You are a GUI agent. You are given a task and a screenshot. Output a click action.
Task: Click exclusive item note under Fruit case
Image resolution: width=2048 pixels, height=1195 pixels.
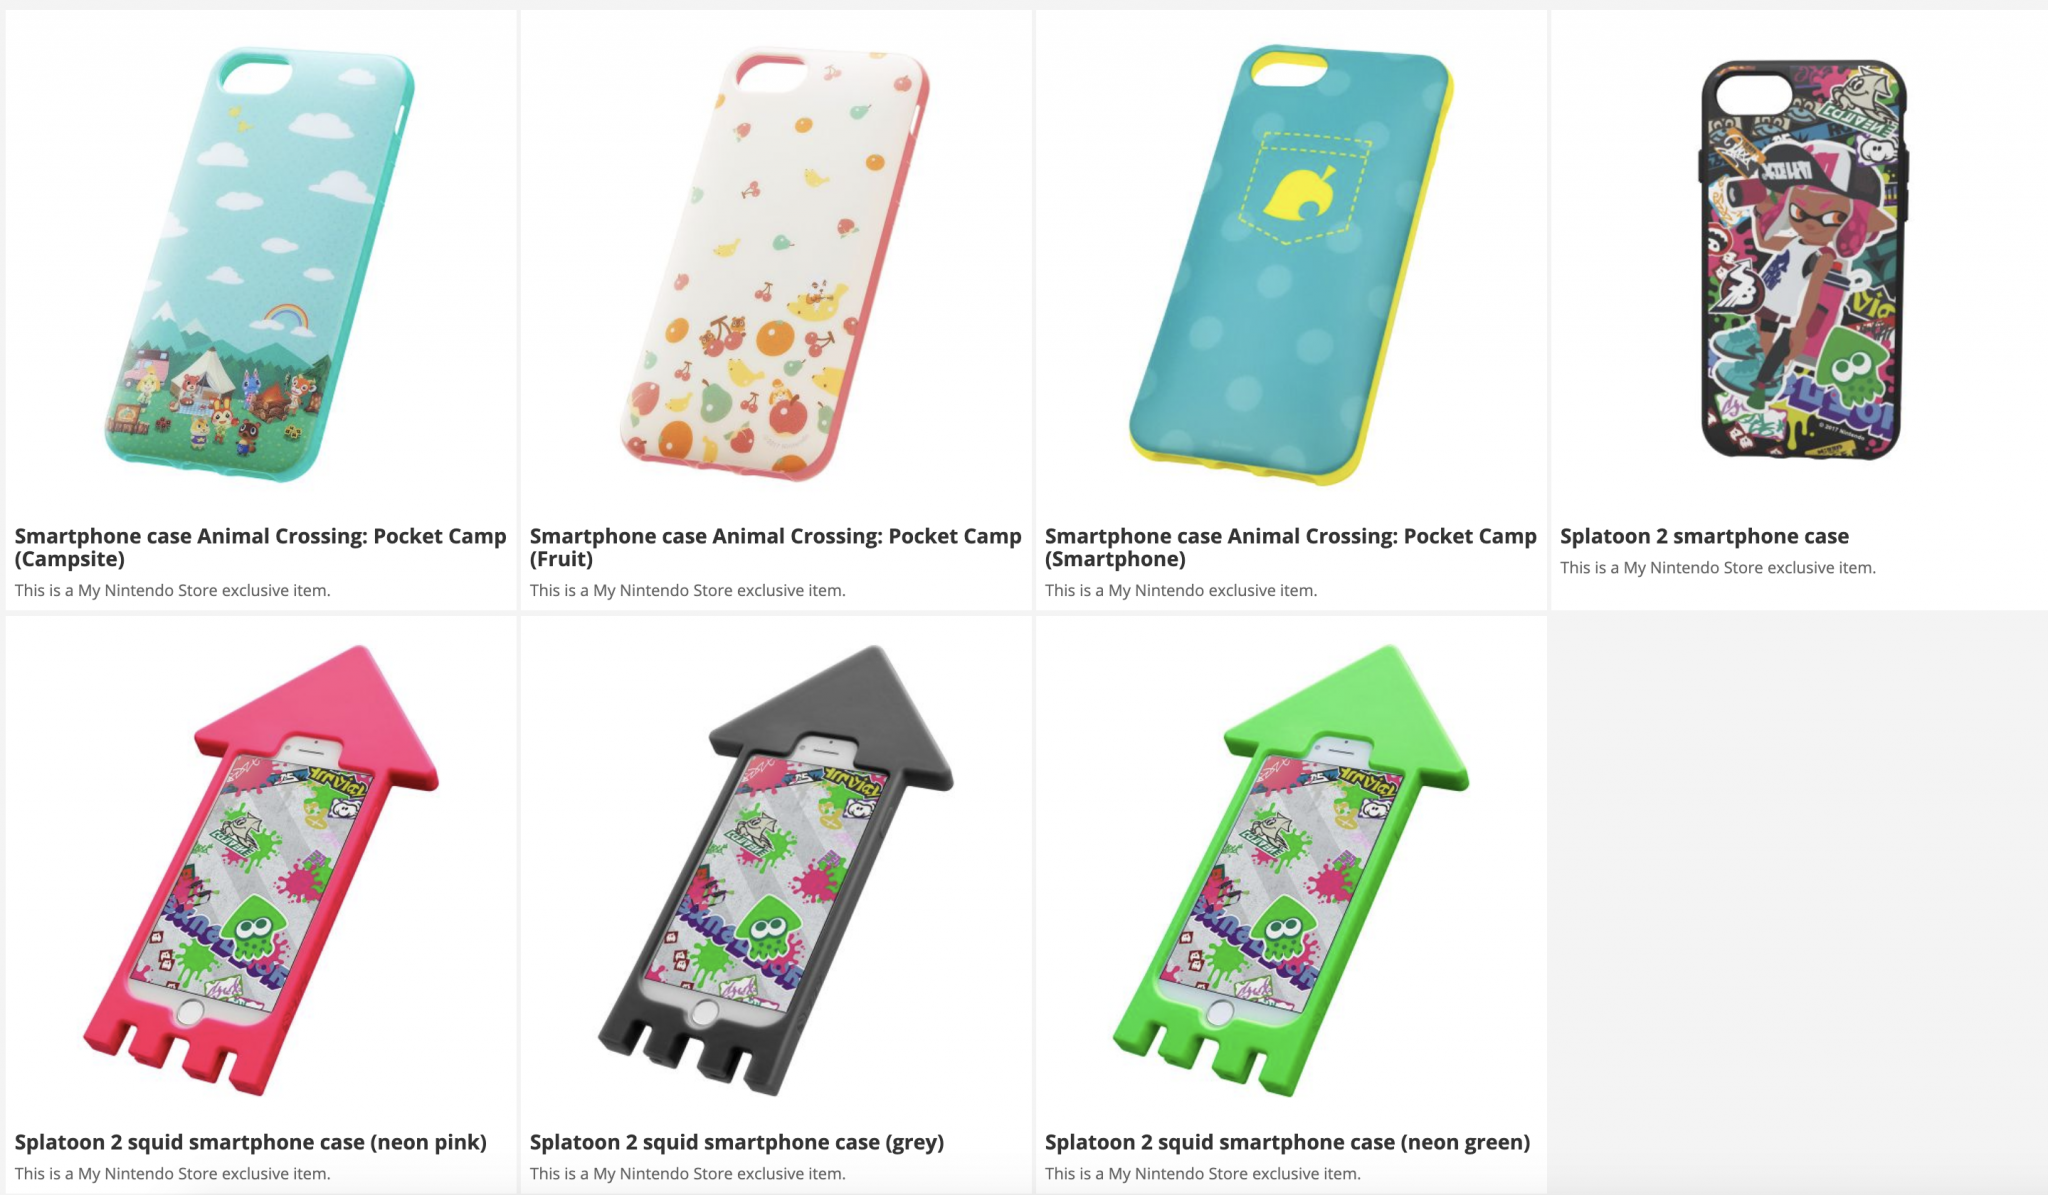point(687,590)
